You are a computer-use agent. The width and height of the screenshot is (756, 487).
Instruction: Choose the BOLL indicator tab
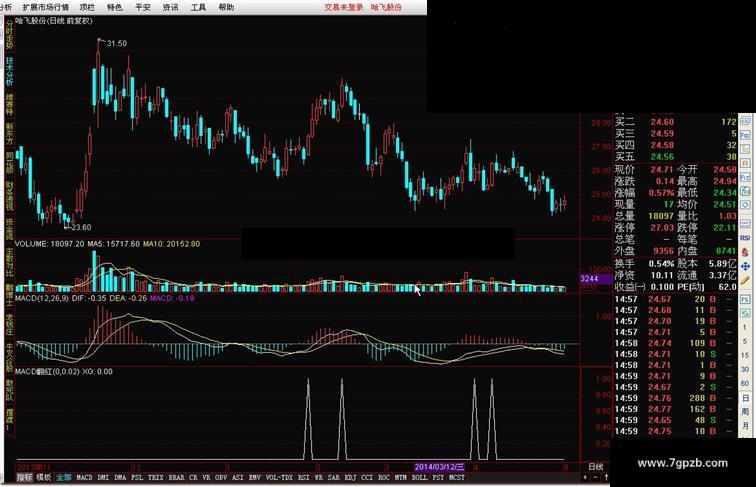[419, 477]
